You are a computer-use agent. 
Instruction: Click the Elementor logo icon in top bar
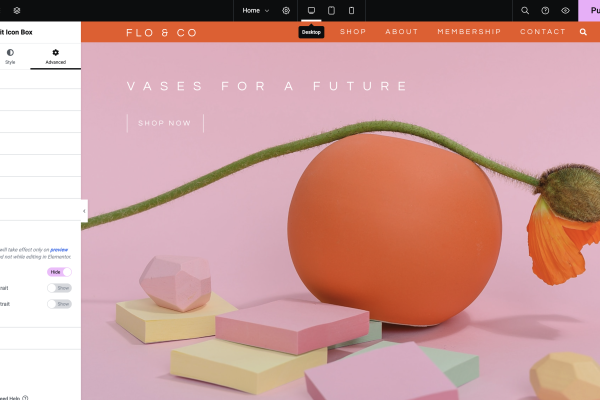tap(17, 11)
